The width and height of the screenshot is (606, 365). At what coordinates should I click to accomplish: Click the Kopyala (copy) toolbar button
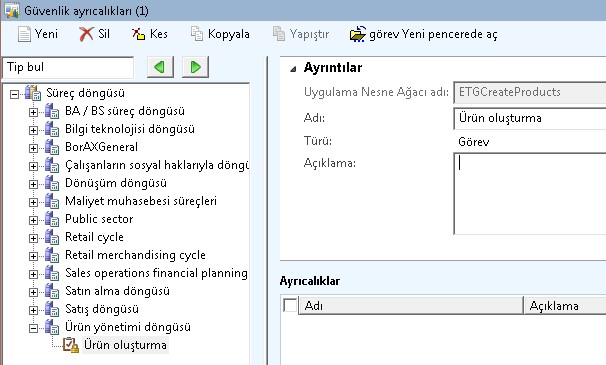tap(220, 34)
